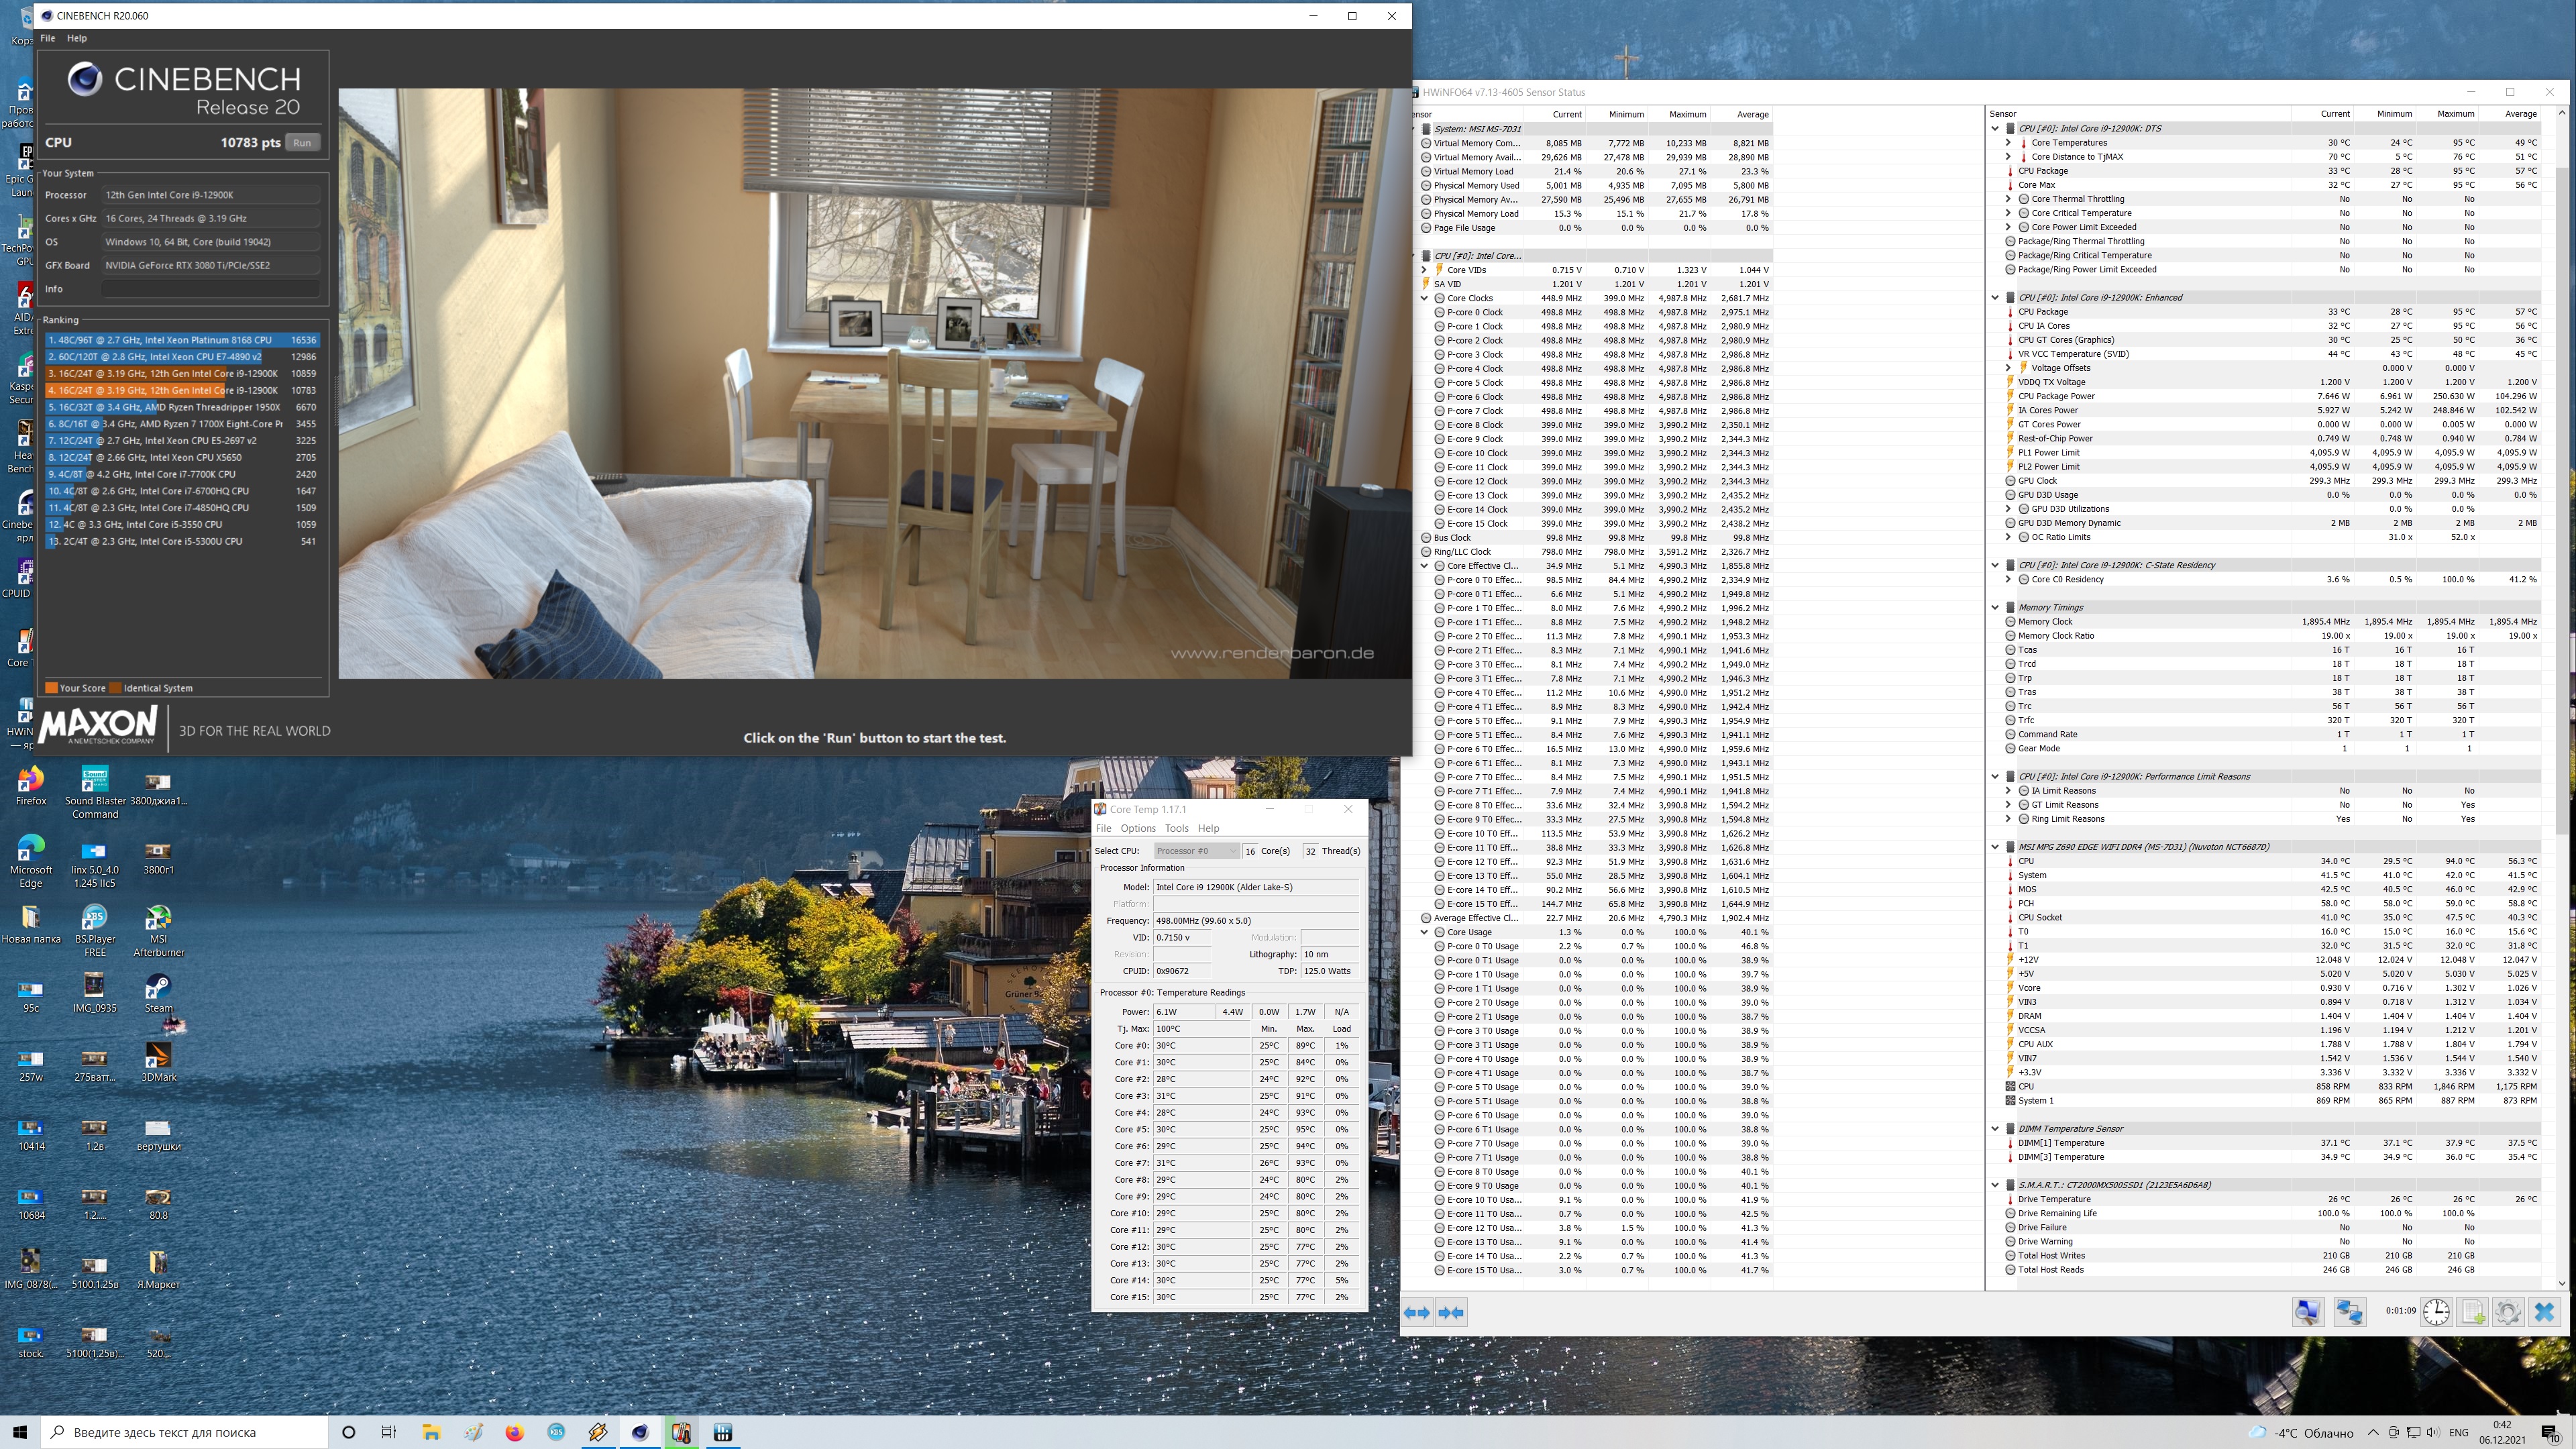Click right shrink arrows in HWiNFO
The width and height of the screenshot is (2576, 1449).
click(x=1451, y=1313)
